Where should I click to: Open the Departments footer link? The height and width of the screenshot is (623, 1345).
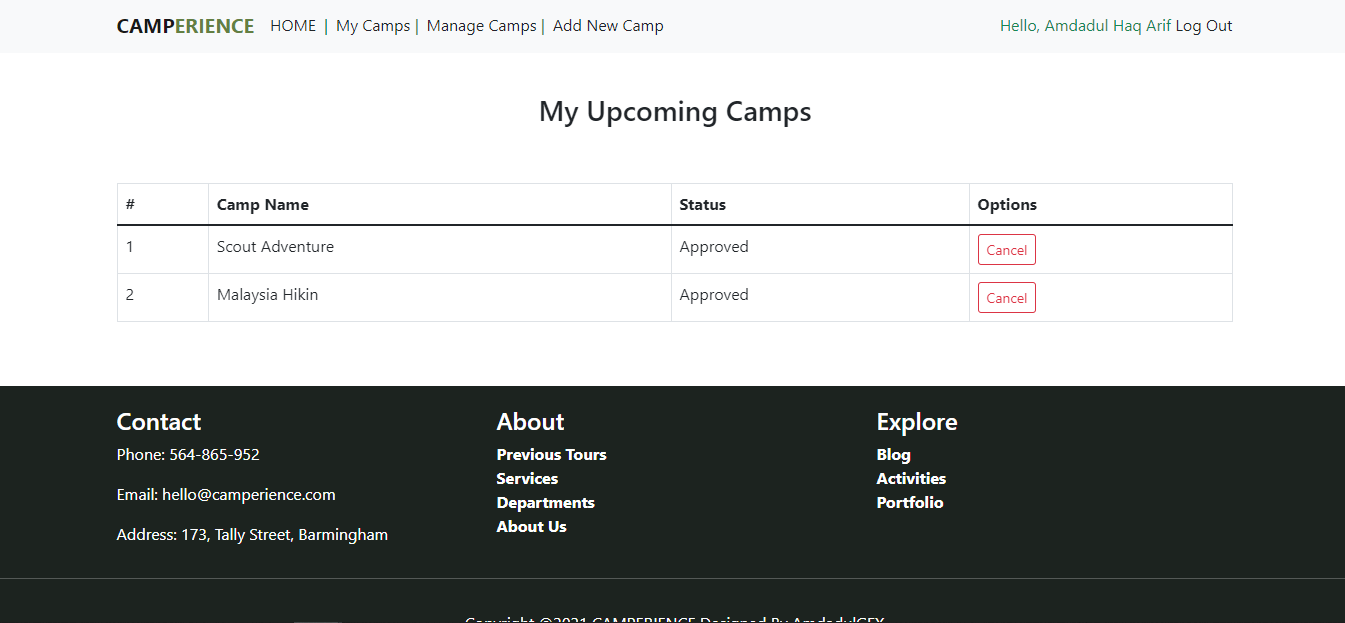(545, 503)
